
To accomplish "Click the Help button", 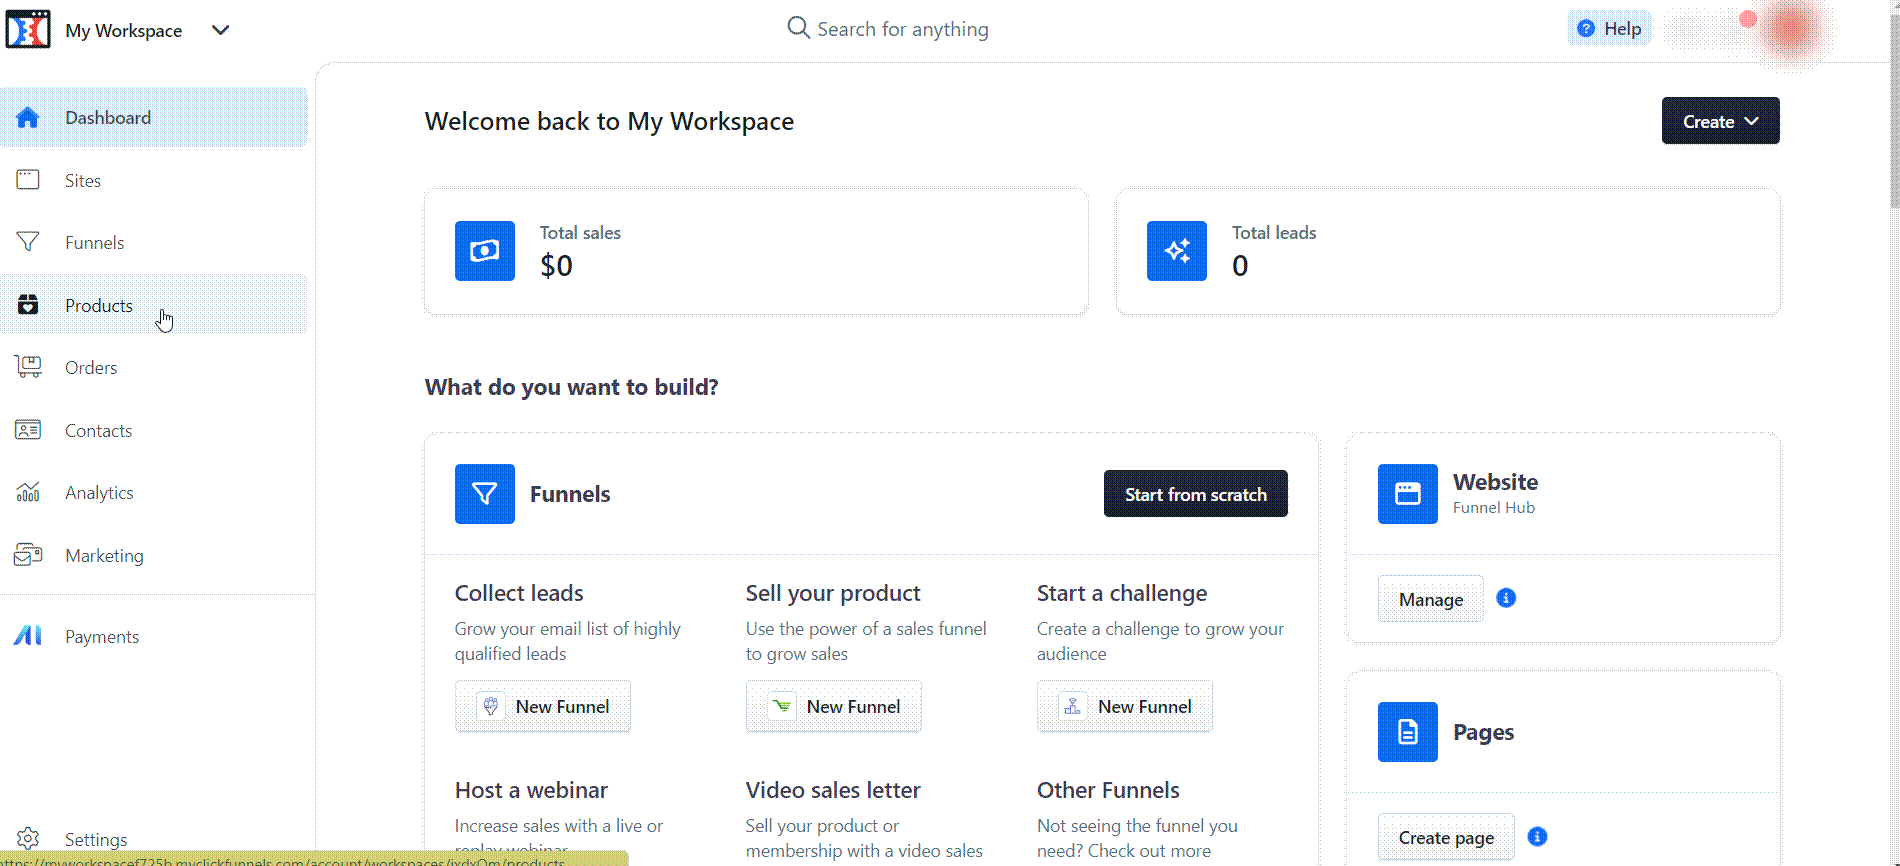I will pos(1609,29).
